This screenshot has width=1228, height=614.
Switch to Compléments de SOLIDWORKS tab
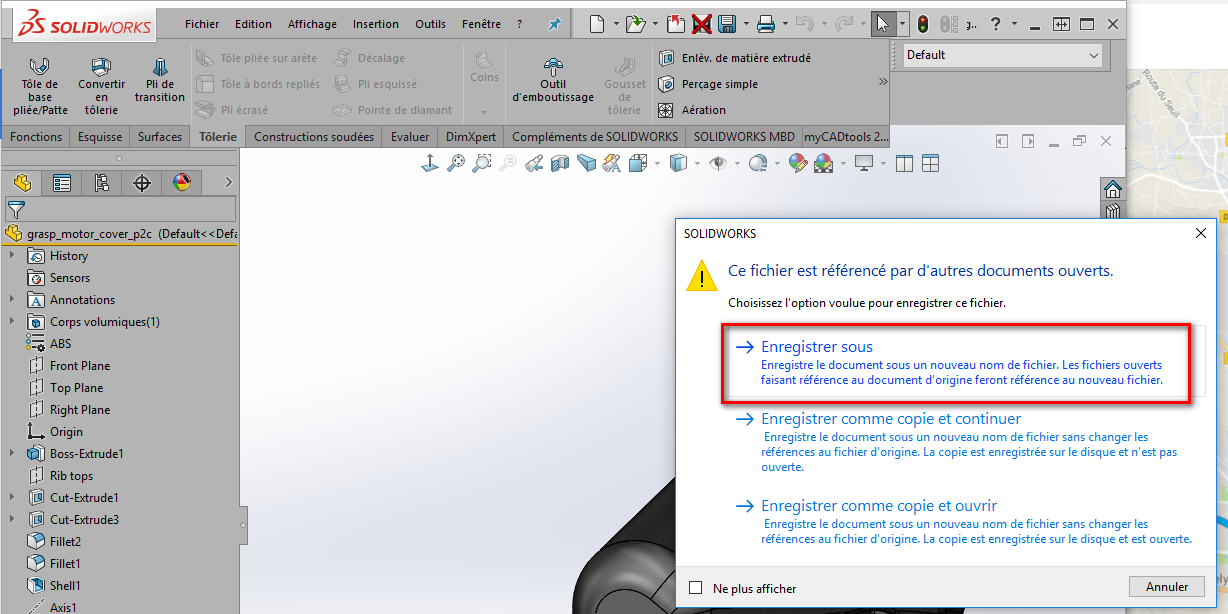tap(595, 137)
